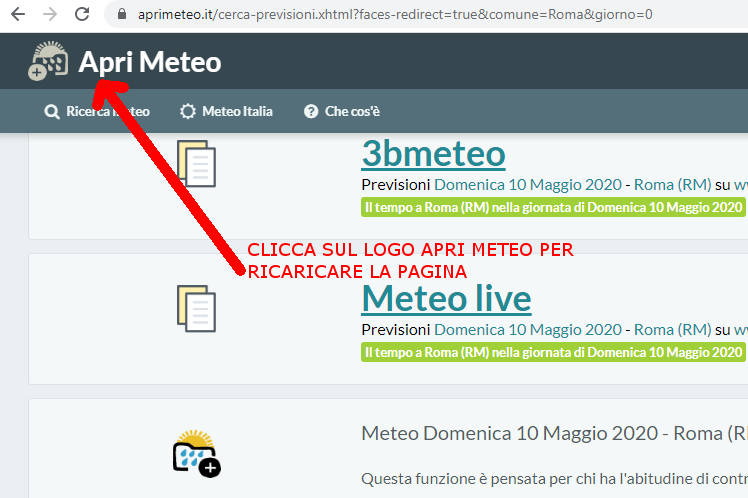This screenshot has width=748, height=498.
Task: Click the weather folder plus icon in the bottom card
Action: [x=197, y=453]
